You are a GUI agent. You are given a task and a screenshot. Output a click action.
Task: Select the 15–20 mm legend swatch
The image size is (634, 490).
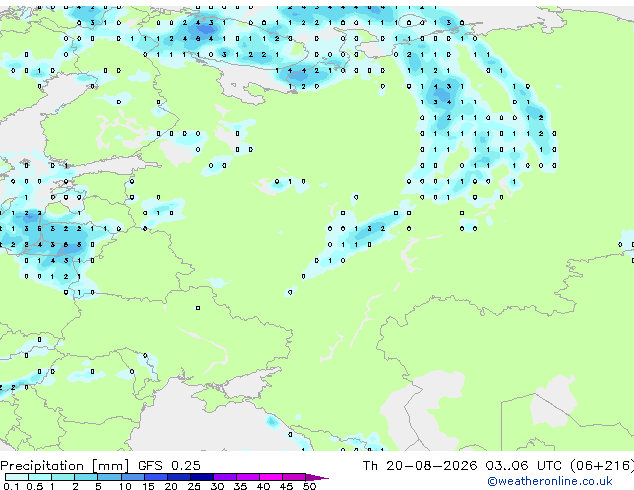coord(156,477)
